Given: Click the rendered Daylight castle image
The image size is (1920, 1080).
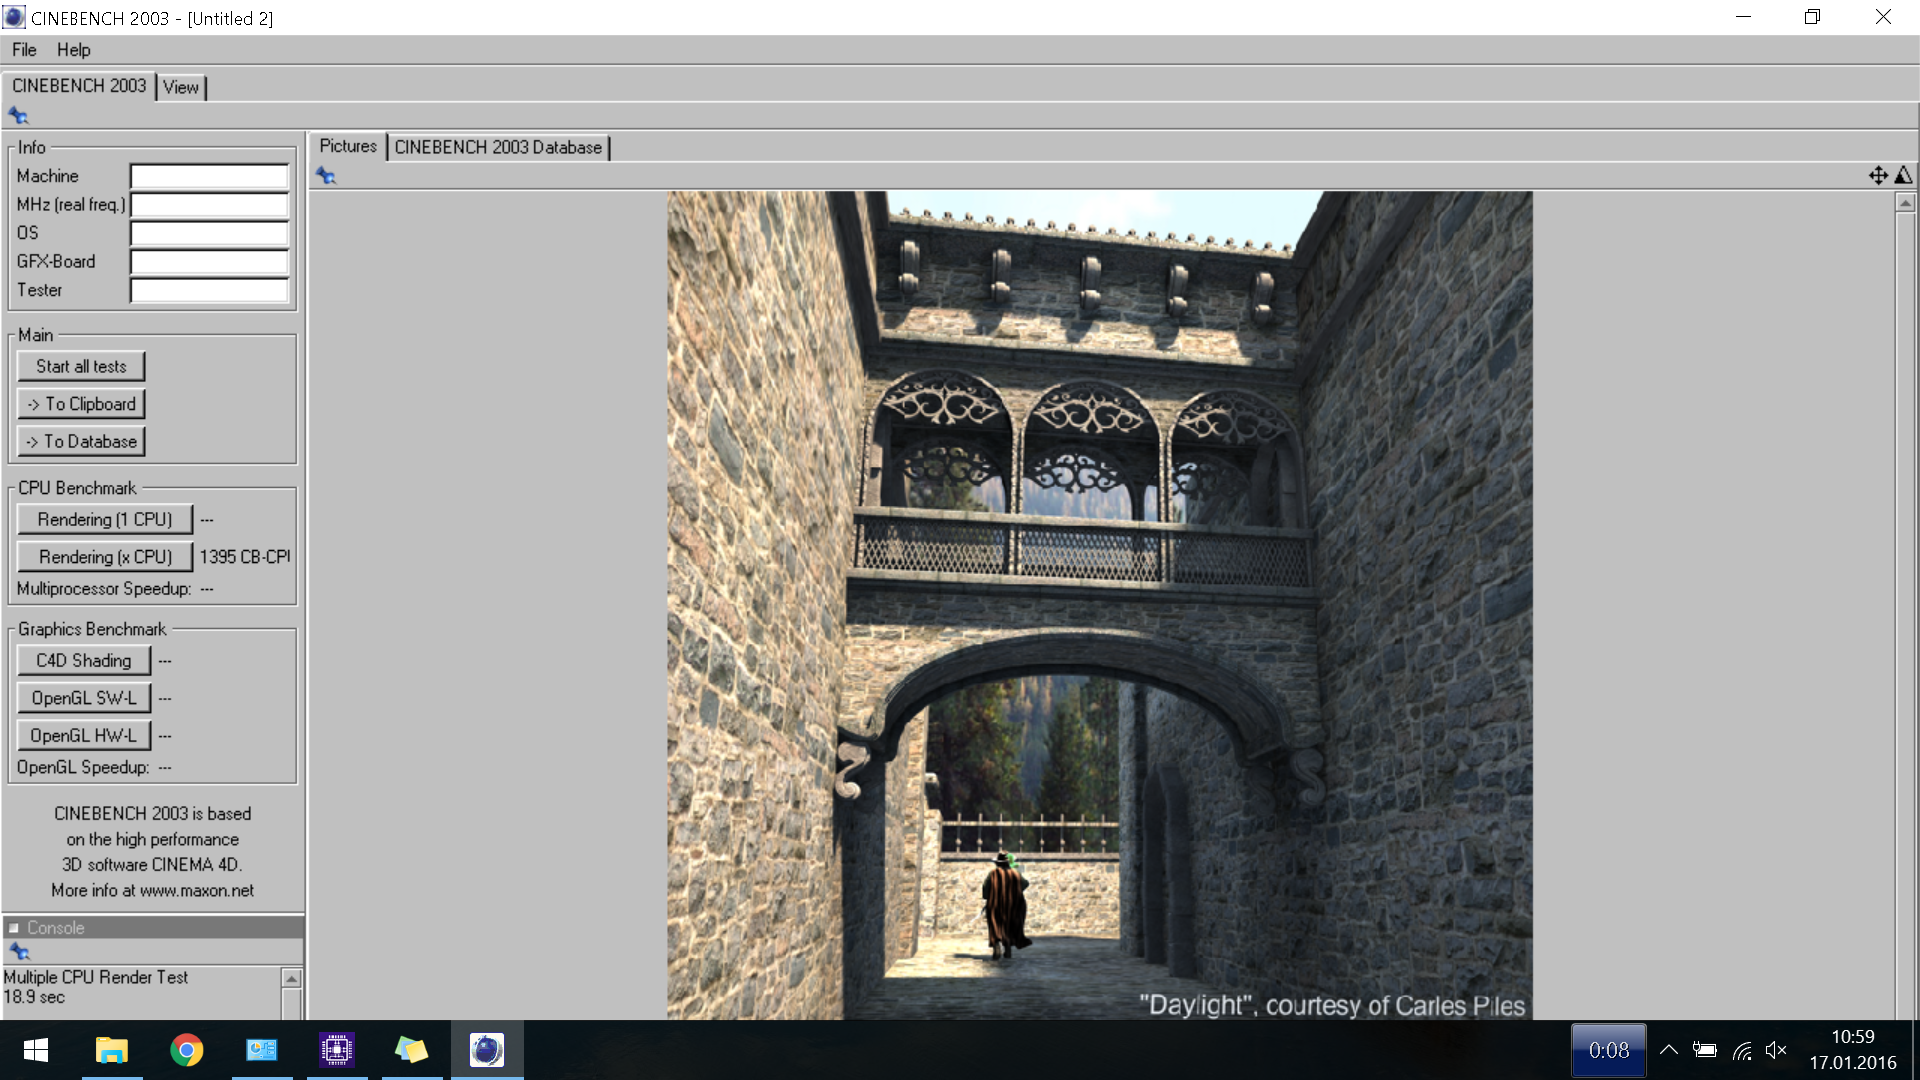Looking at the screenshot, I should click(x=1099, y=605).
